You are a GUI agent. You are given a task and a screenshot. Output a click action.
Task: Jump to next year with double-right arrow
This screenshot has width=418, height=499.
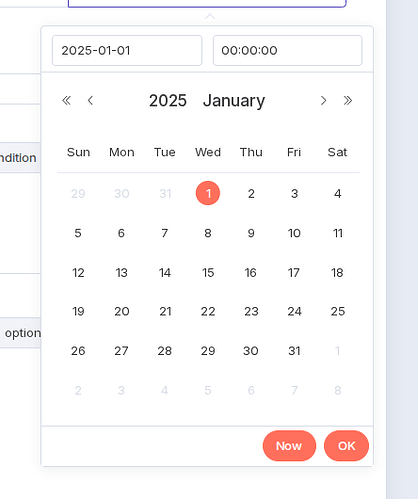(348, 100)
